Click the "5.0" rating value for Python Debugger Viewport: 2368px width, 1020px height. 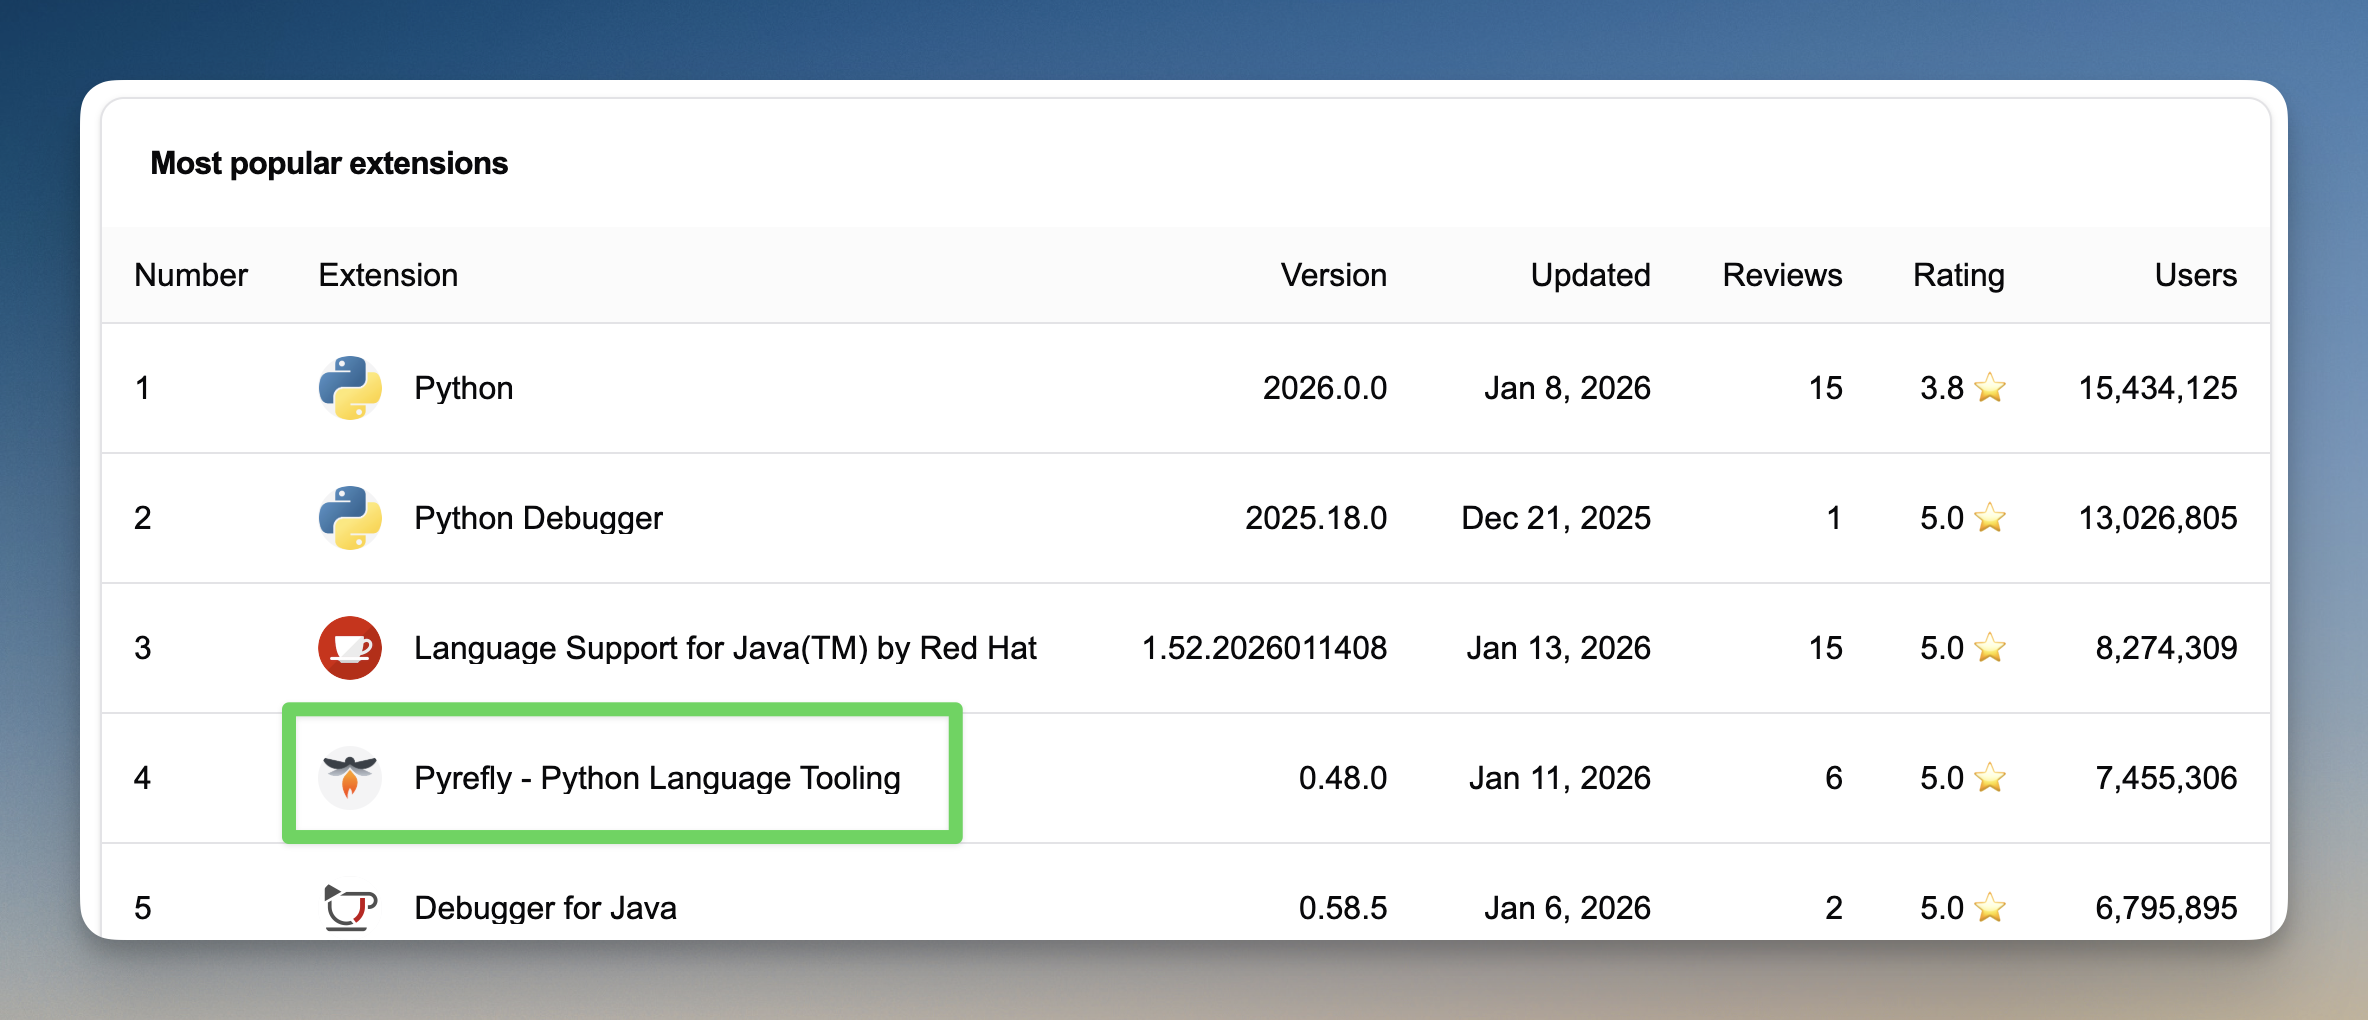point(1942,518)
